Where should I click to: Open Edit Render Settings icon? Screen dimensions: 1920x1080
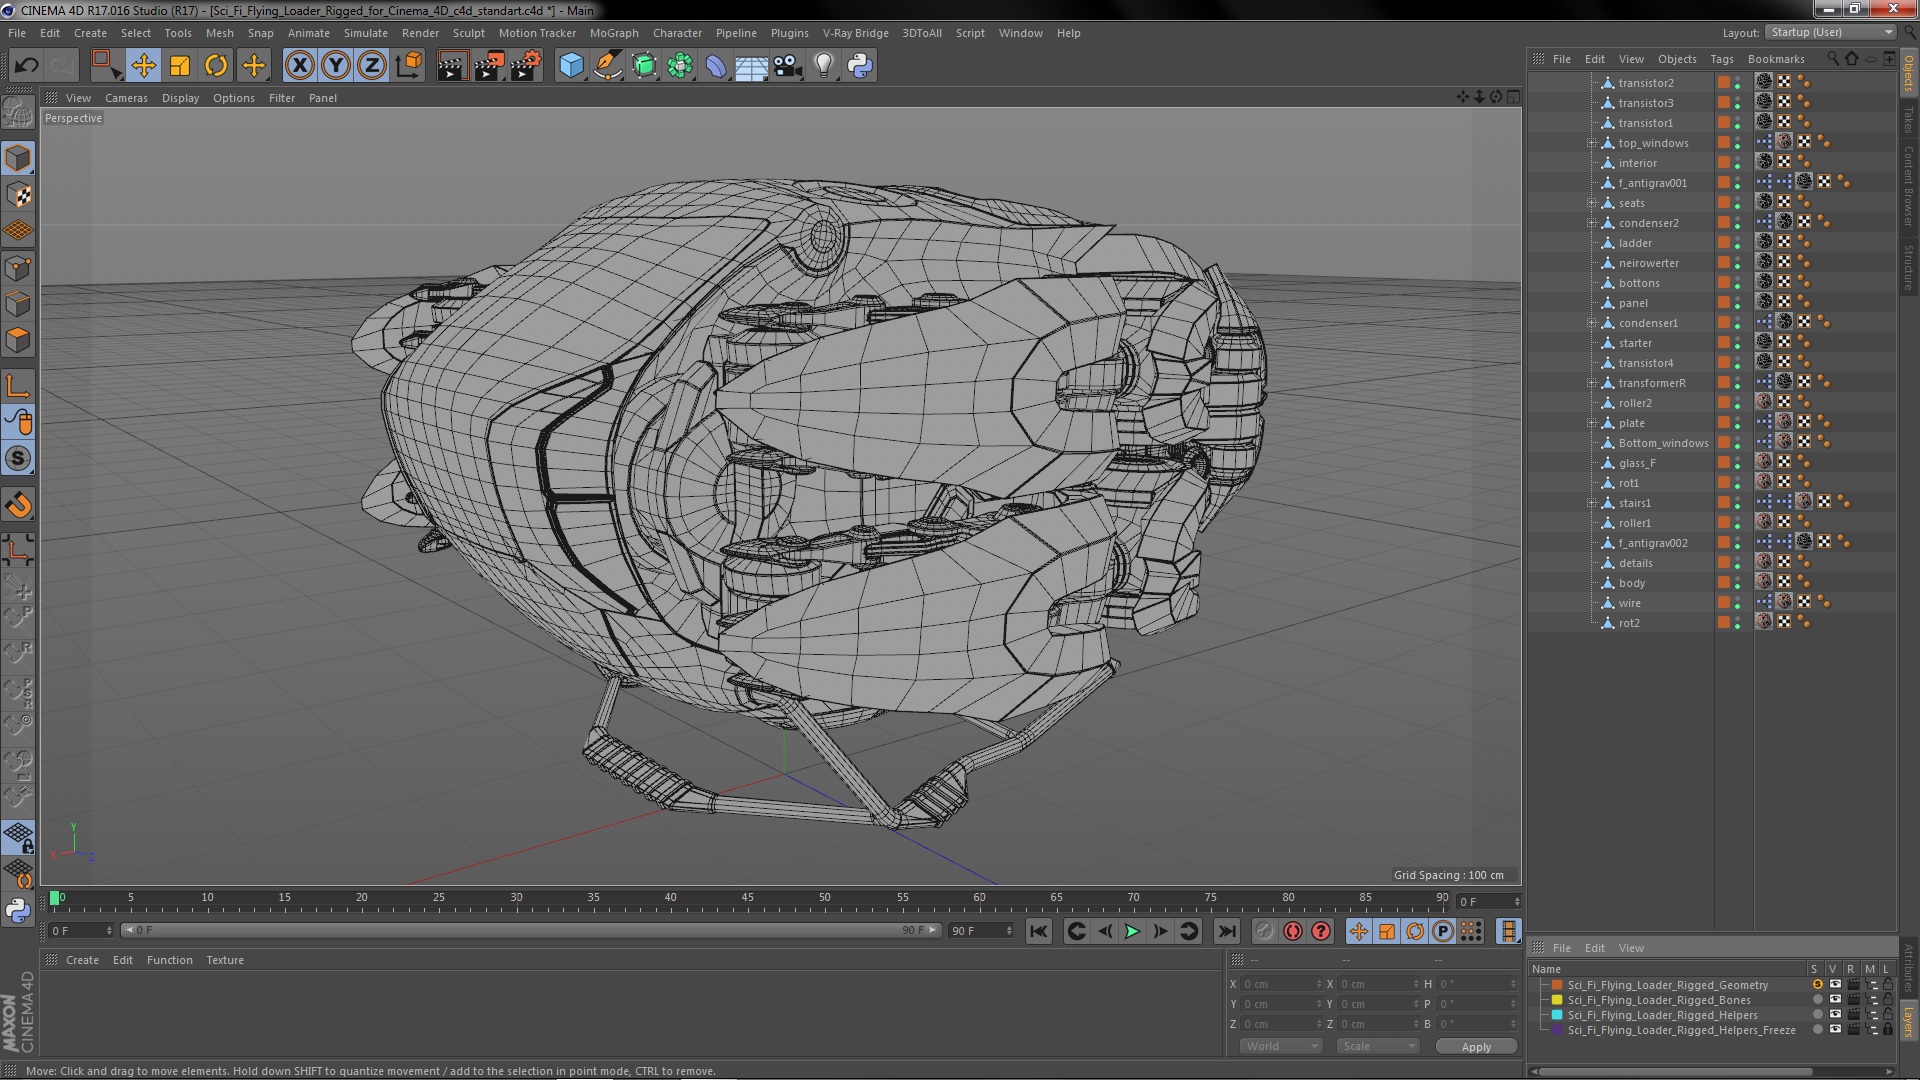coord(526,66)
